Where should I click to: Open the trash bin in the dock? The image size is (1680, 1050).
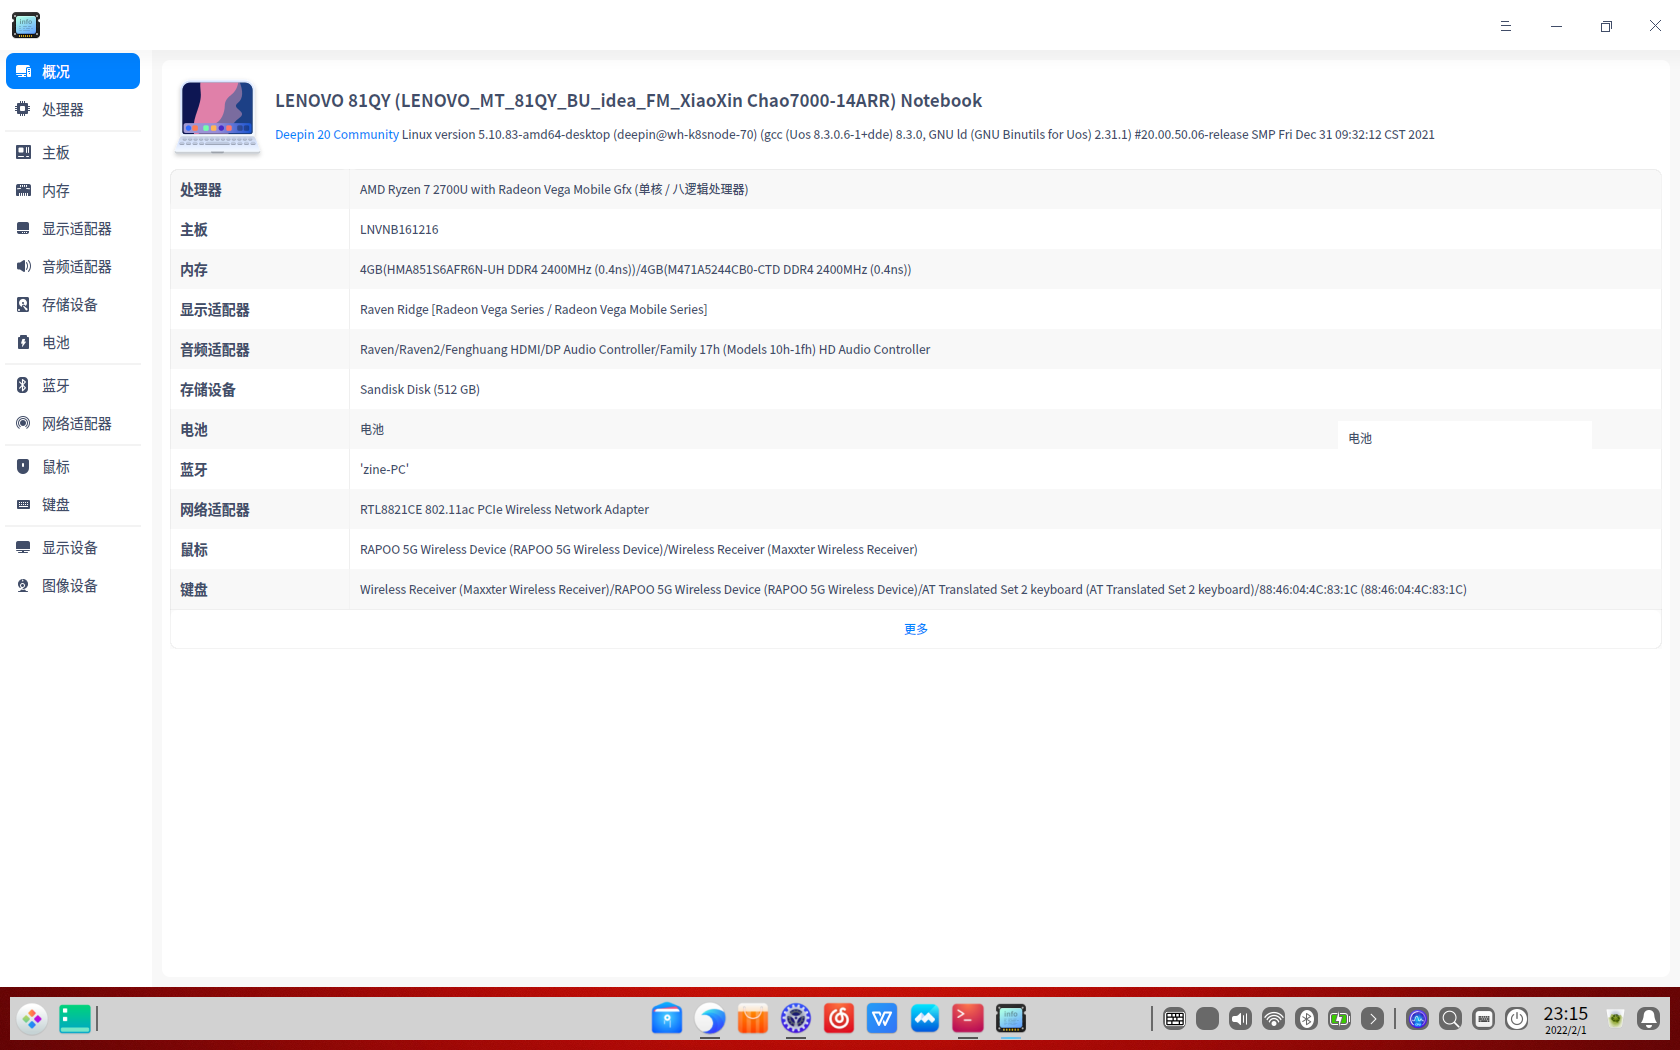[1615, 1019]
